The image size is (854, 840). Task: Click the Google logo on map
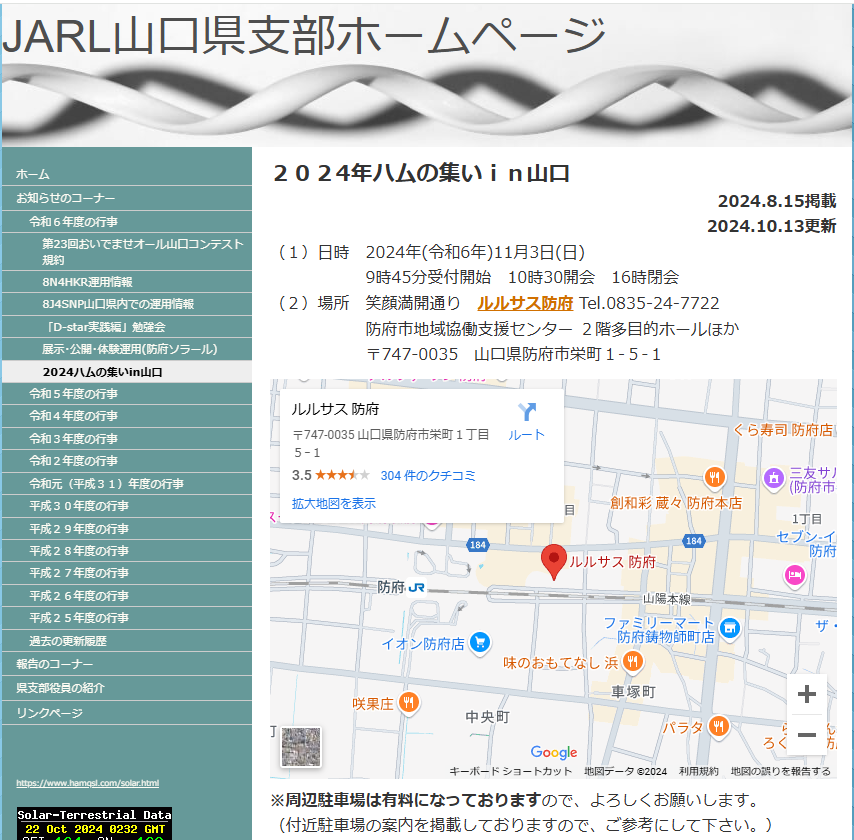coord(554,752)
